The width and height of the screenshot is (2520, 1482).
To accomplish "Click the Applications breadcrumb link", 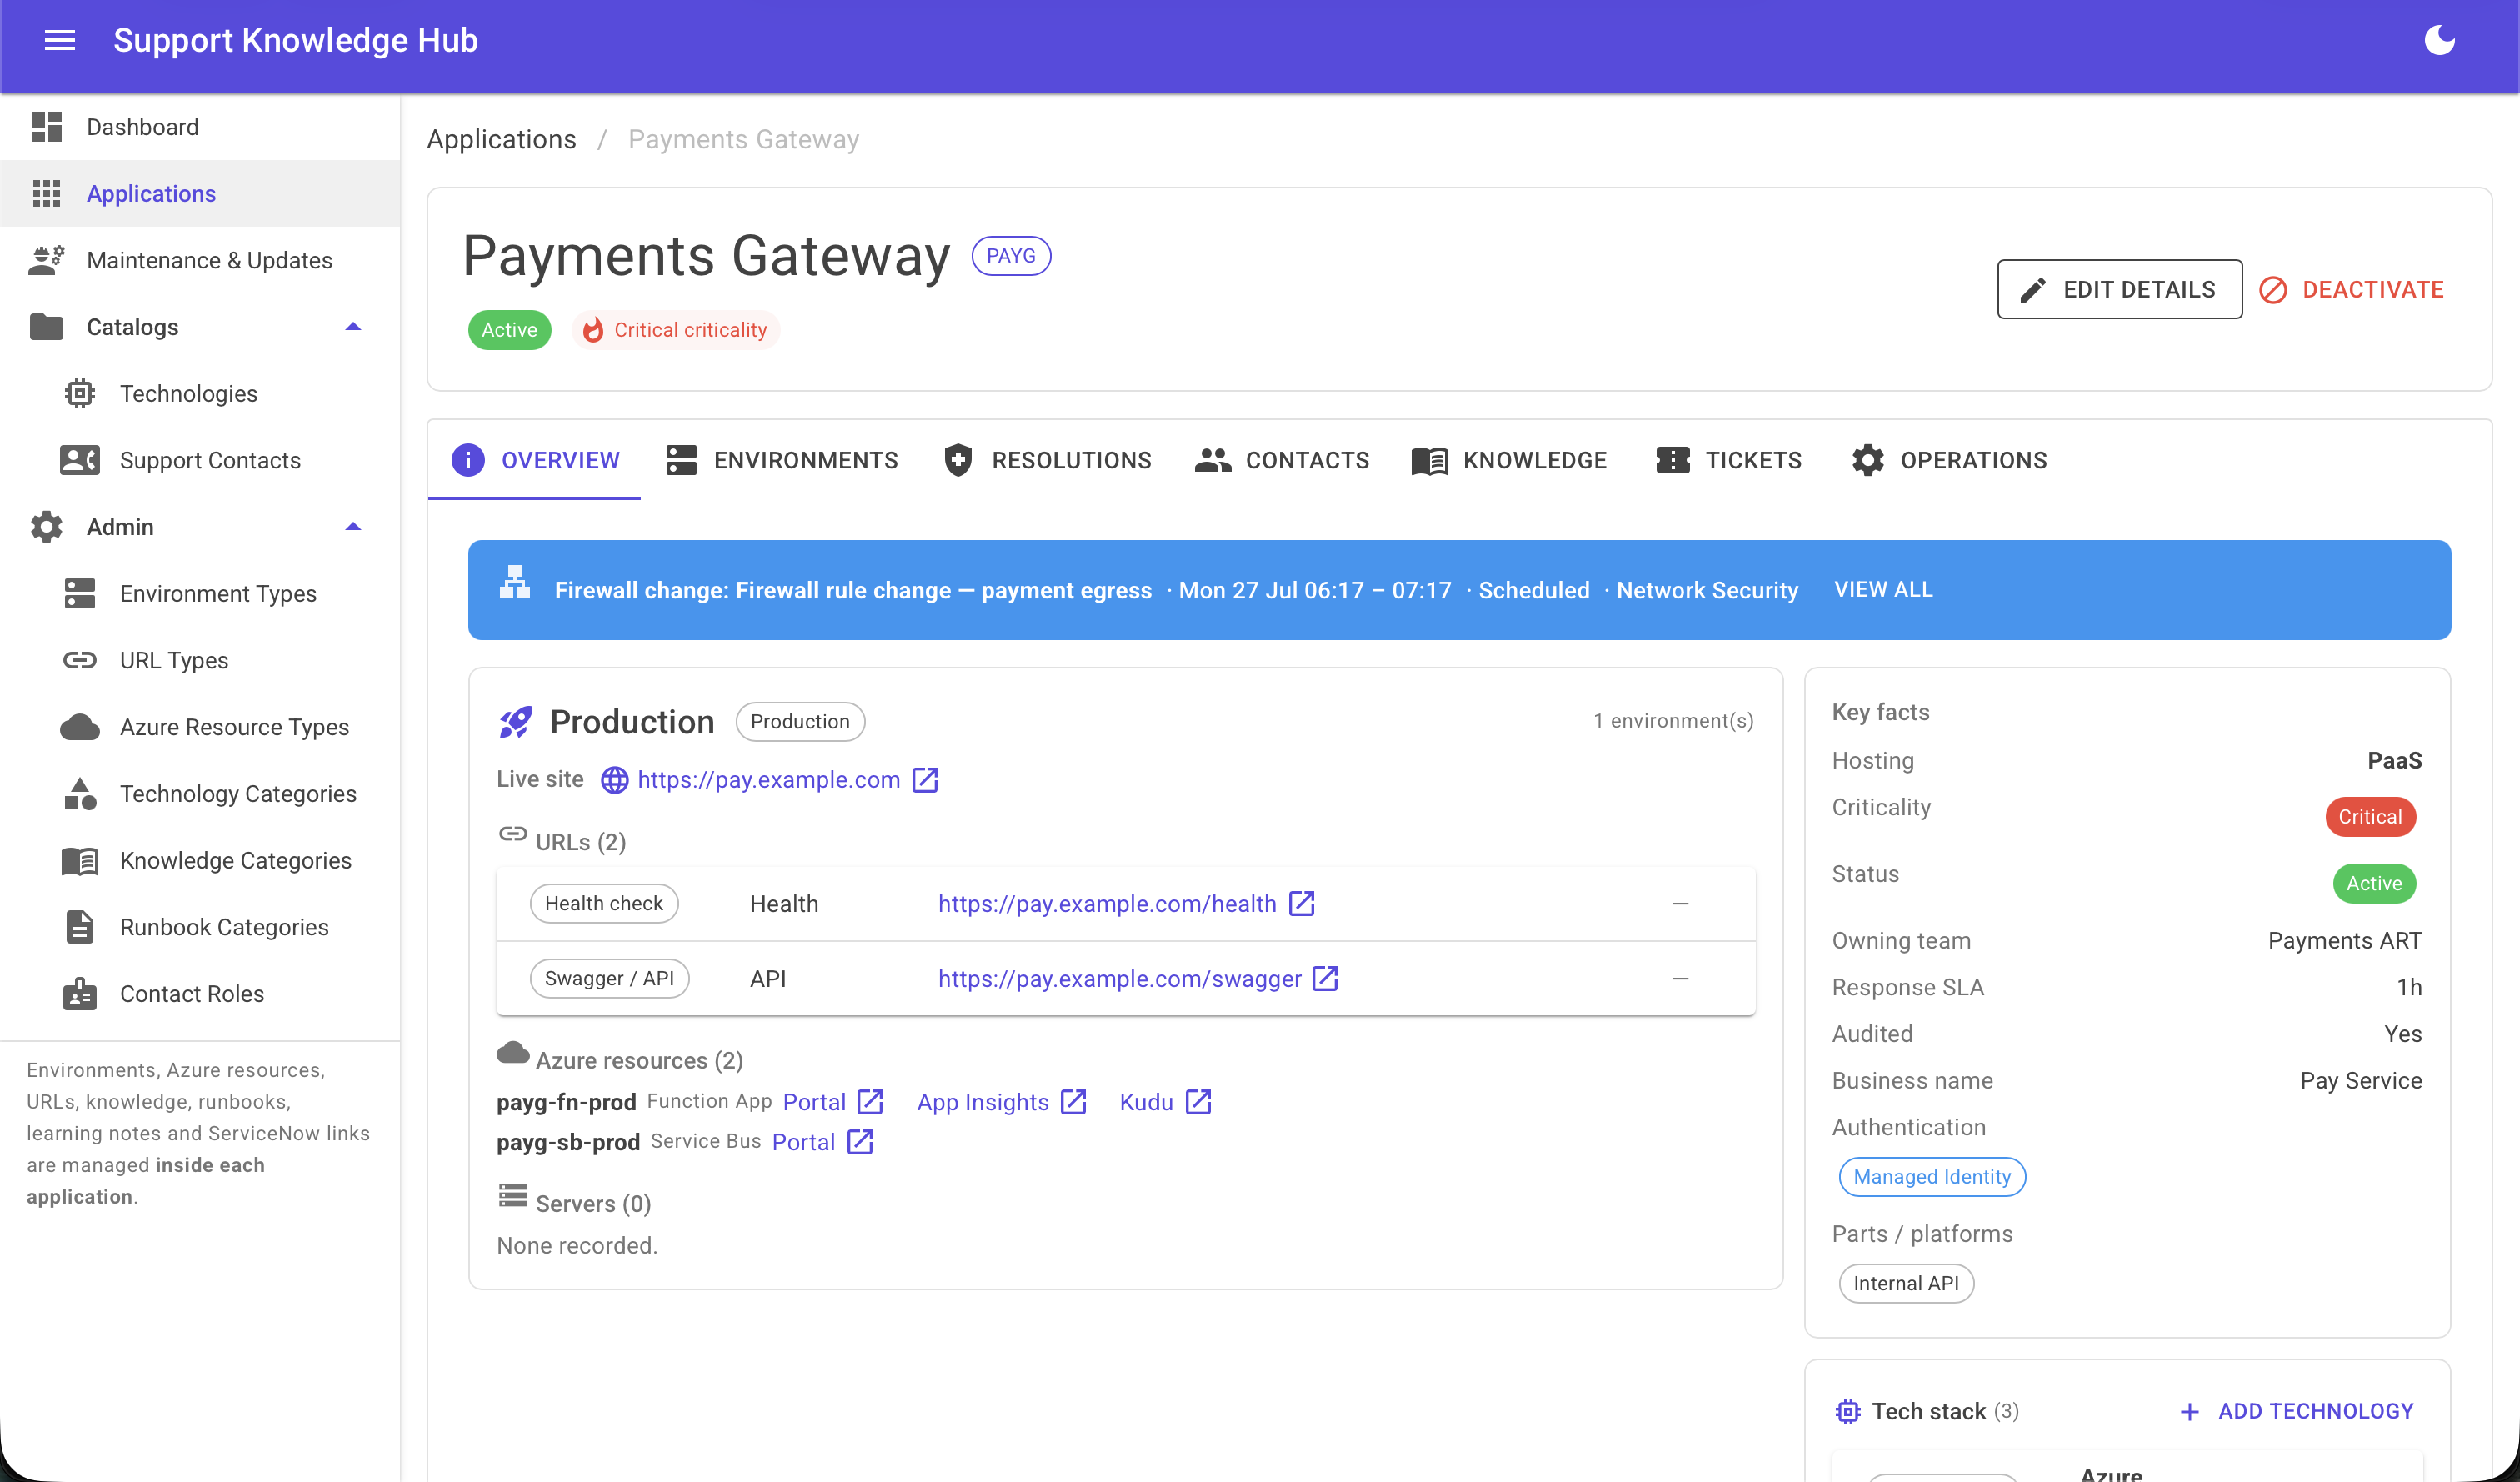I will point(501,139).
